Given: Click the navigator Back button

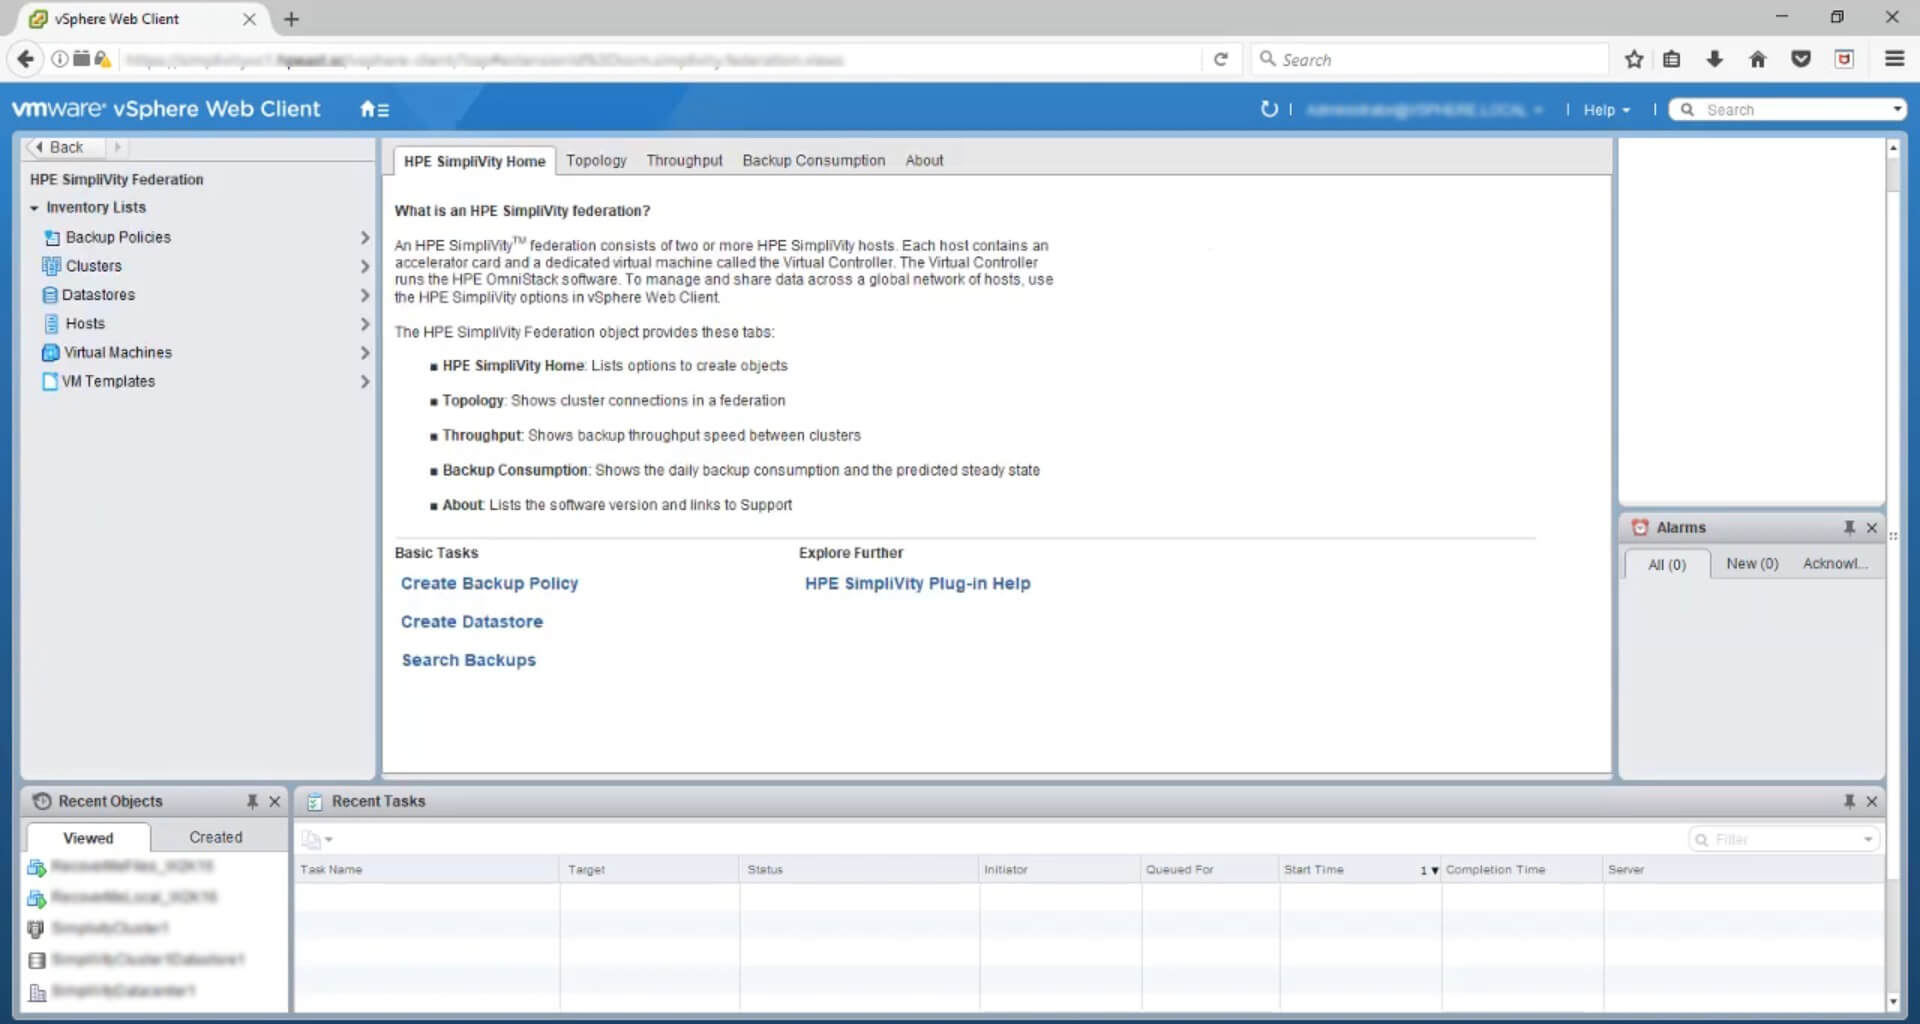Looking at the screenshot, I should coord(65,147).
